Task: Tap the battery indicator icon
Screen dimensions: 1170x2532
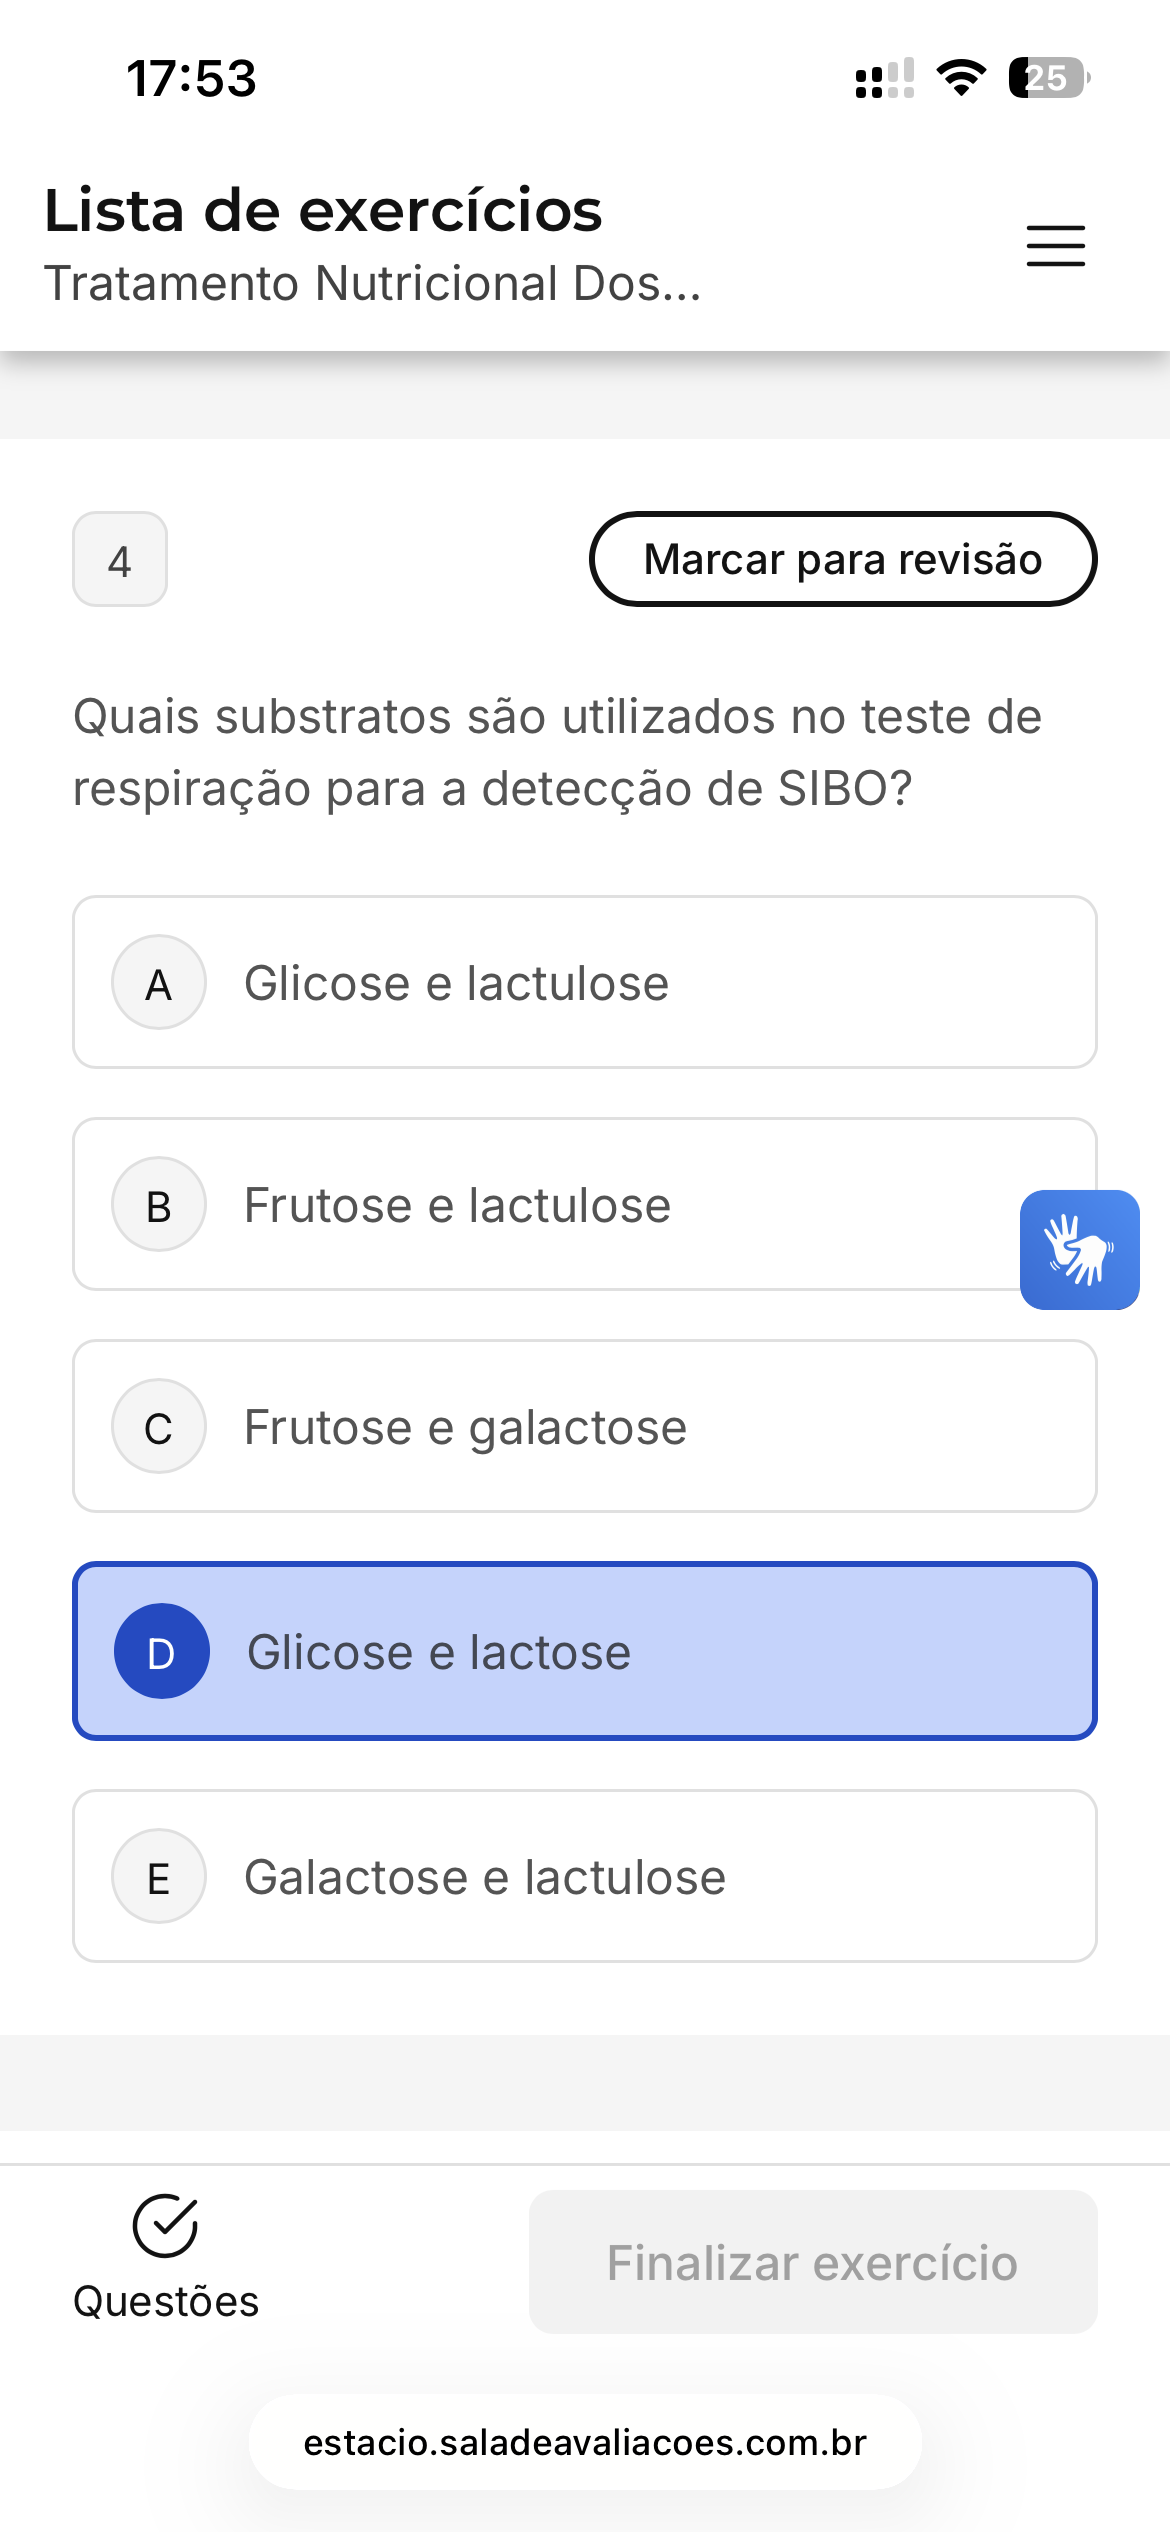Action: point(1048,78)
